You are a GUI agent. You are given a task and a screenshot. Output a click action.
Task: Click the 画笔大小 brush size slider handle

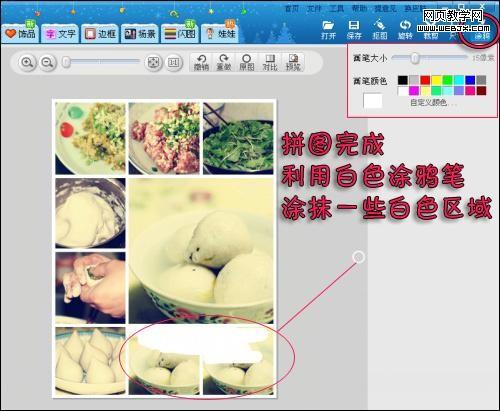(415, 58)
